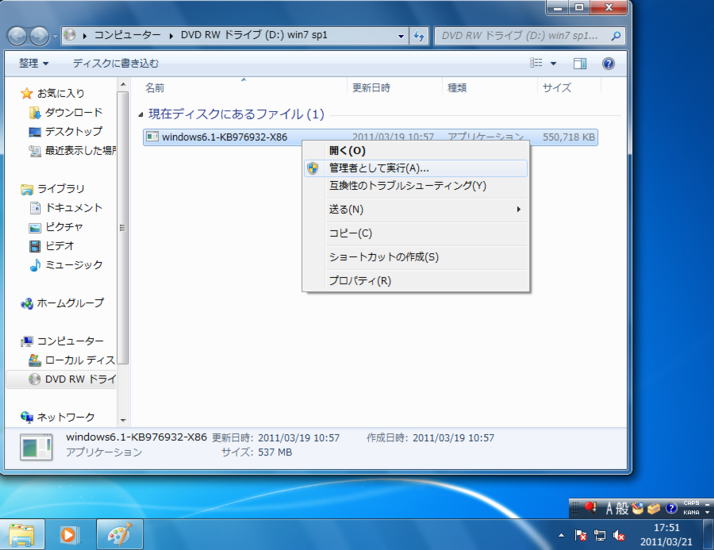This screenshot has width=714, height=550.
Task: Choose 開く(O) in the context menu
Action: 416,151
